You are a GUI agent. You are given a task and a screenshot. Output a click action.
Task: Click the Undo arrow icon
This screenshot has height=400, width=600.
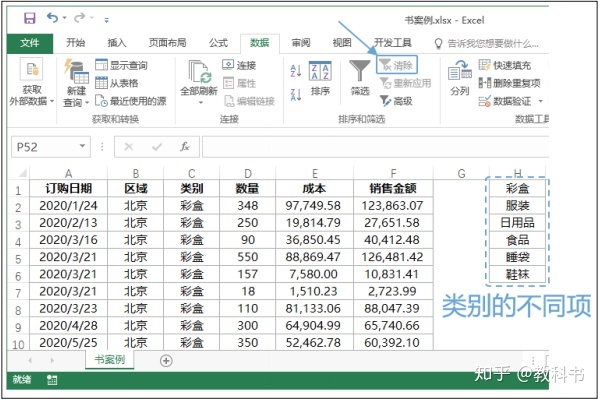pyautogui.click(x=52, y=18)
